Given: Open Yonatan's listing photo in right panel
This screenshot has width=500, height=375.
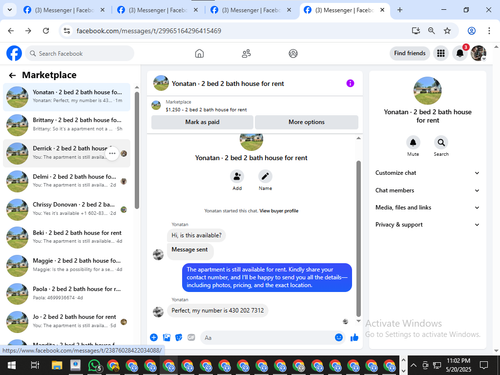Looking at the screenshot, I should click(x=427, y=91).
